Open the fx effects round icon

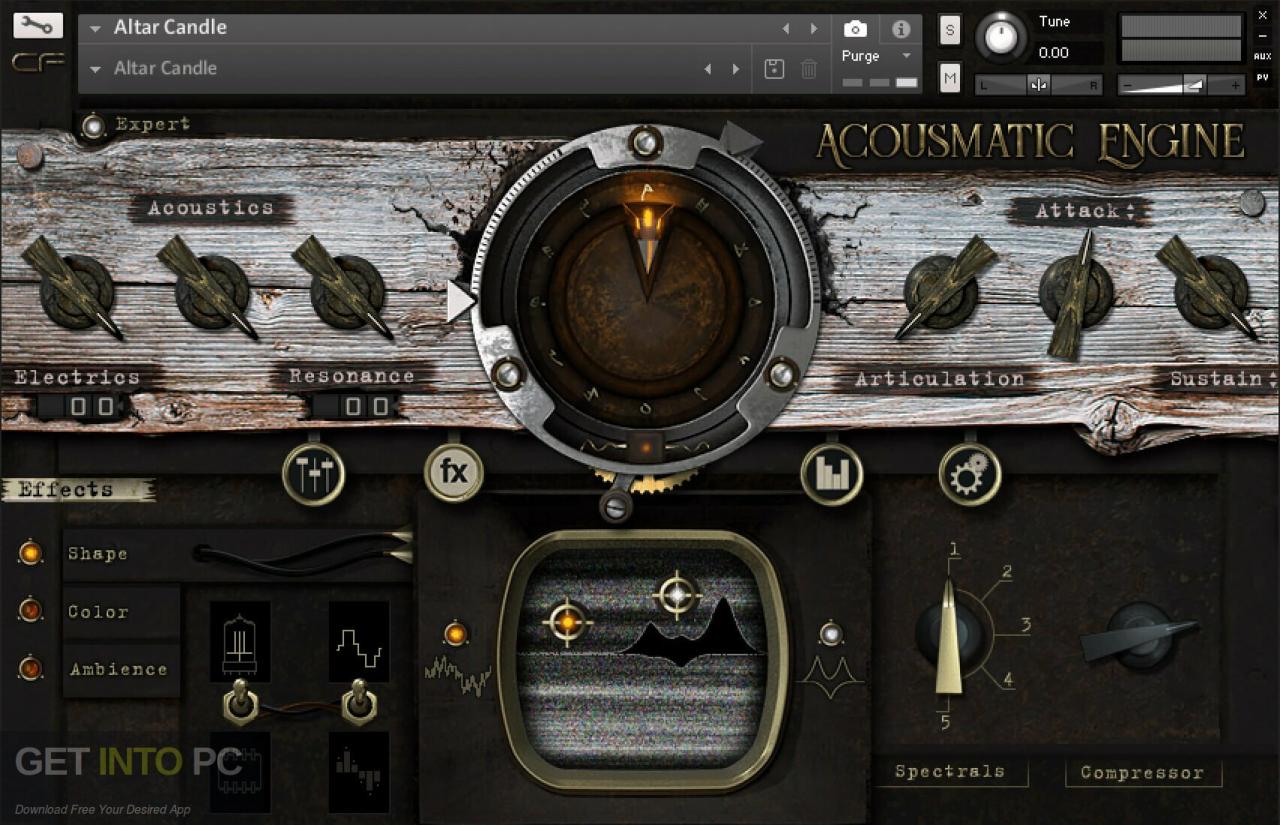click(x=454, y=471)
